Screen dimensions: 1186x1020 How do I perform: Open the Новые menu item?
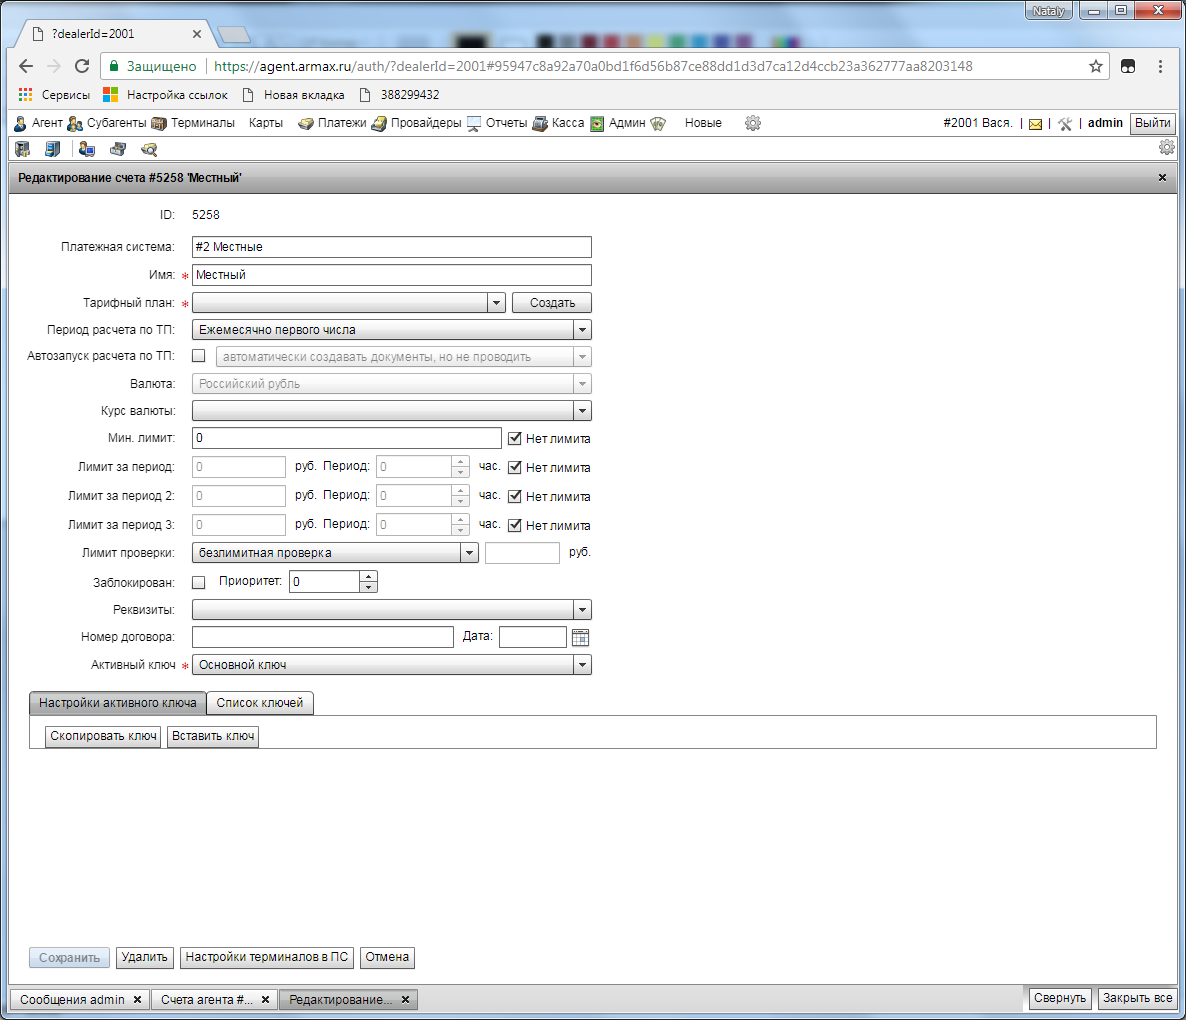(x=703, y=123)
